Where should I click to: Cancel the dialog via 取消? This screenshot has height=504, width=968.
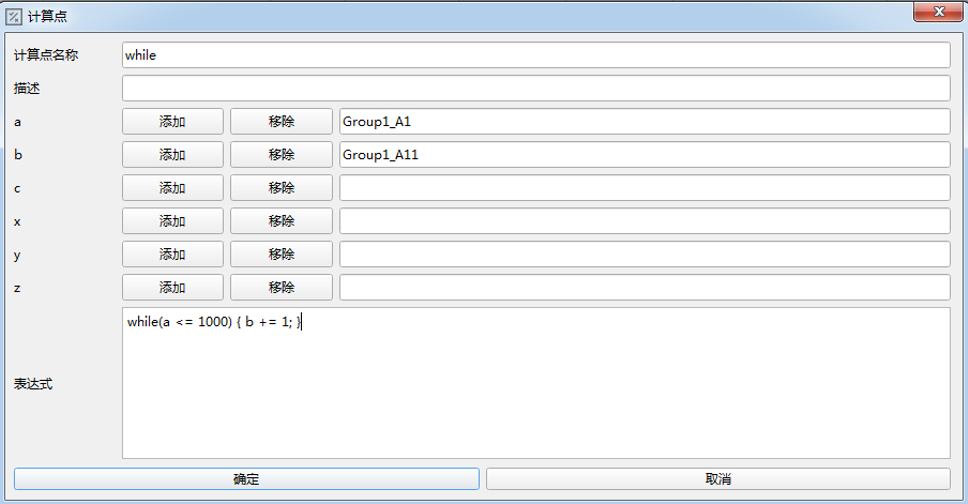tap(718, 479)
